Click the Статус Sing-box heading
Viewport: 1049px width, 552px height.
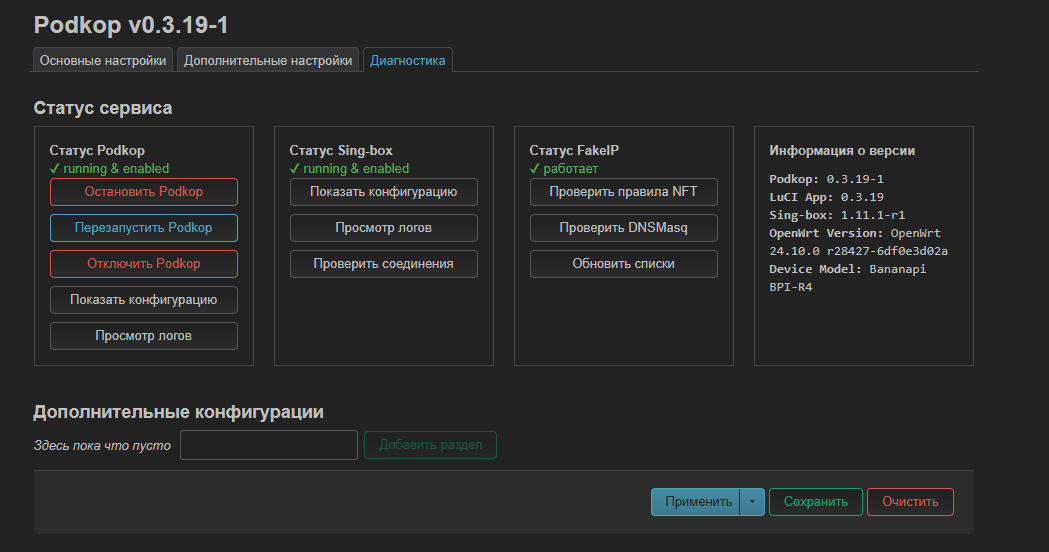tap(341, 151)
